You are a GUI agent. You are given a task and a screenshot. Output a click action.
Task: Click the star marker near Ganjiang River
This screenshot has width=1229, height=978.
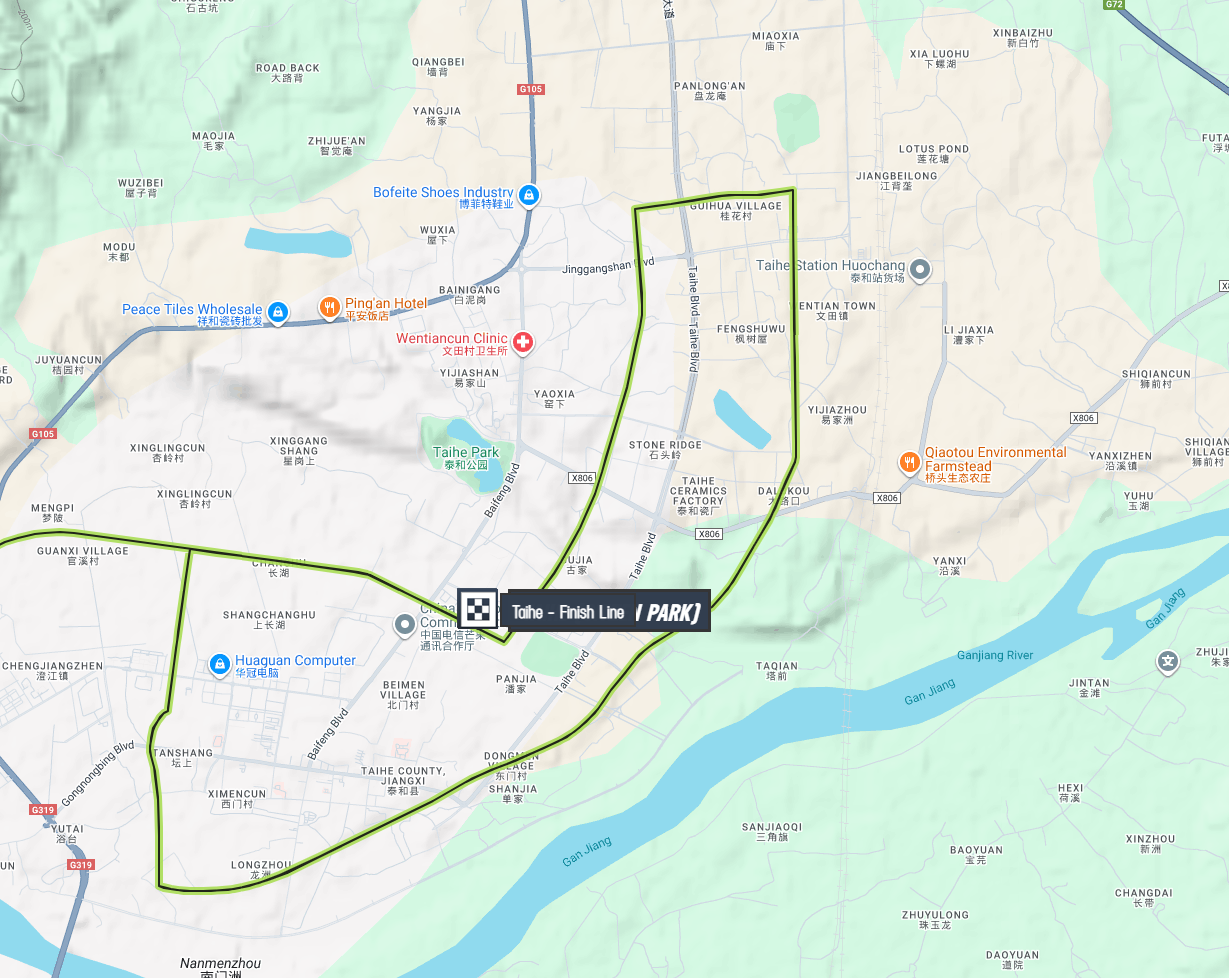point(1168,661)
